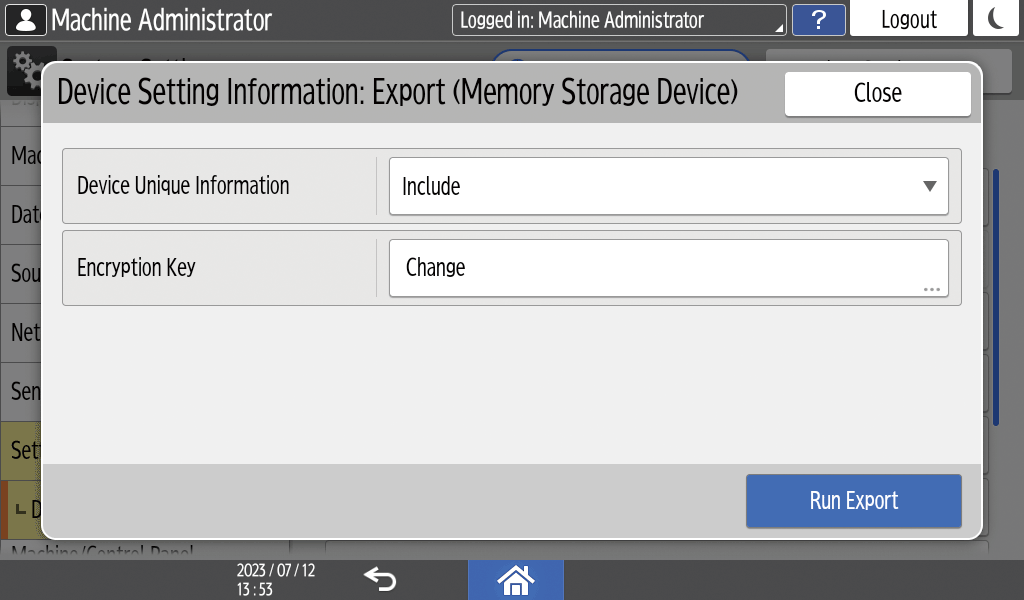Screen dimensions: 1024x600
Task: Start the export with Run Export
Action: [853, 501]
